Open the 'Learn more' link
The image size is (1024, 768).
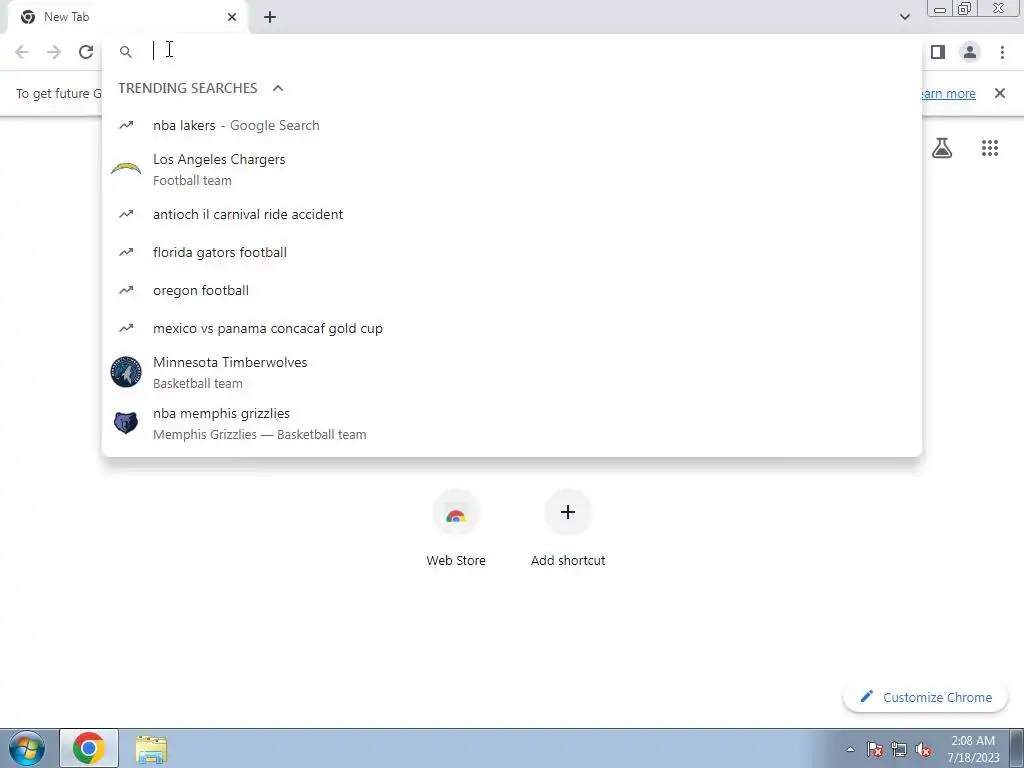948,93
